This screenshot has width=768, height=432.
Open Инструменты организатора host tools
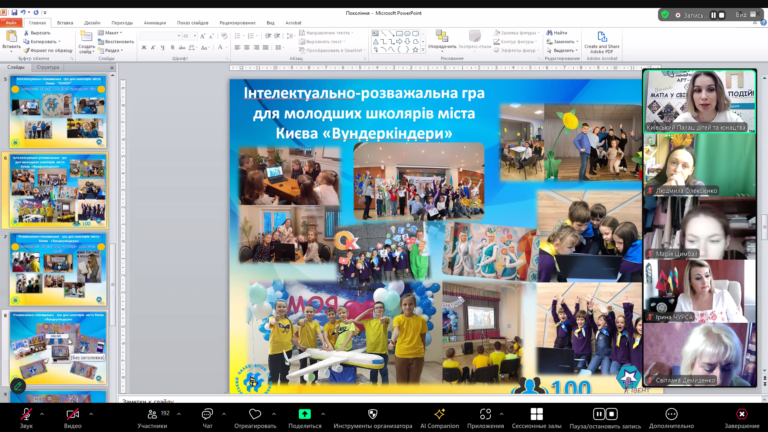pos(373,414)
